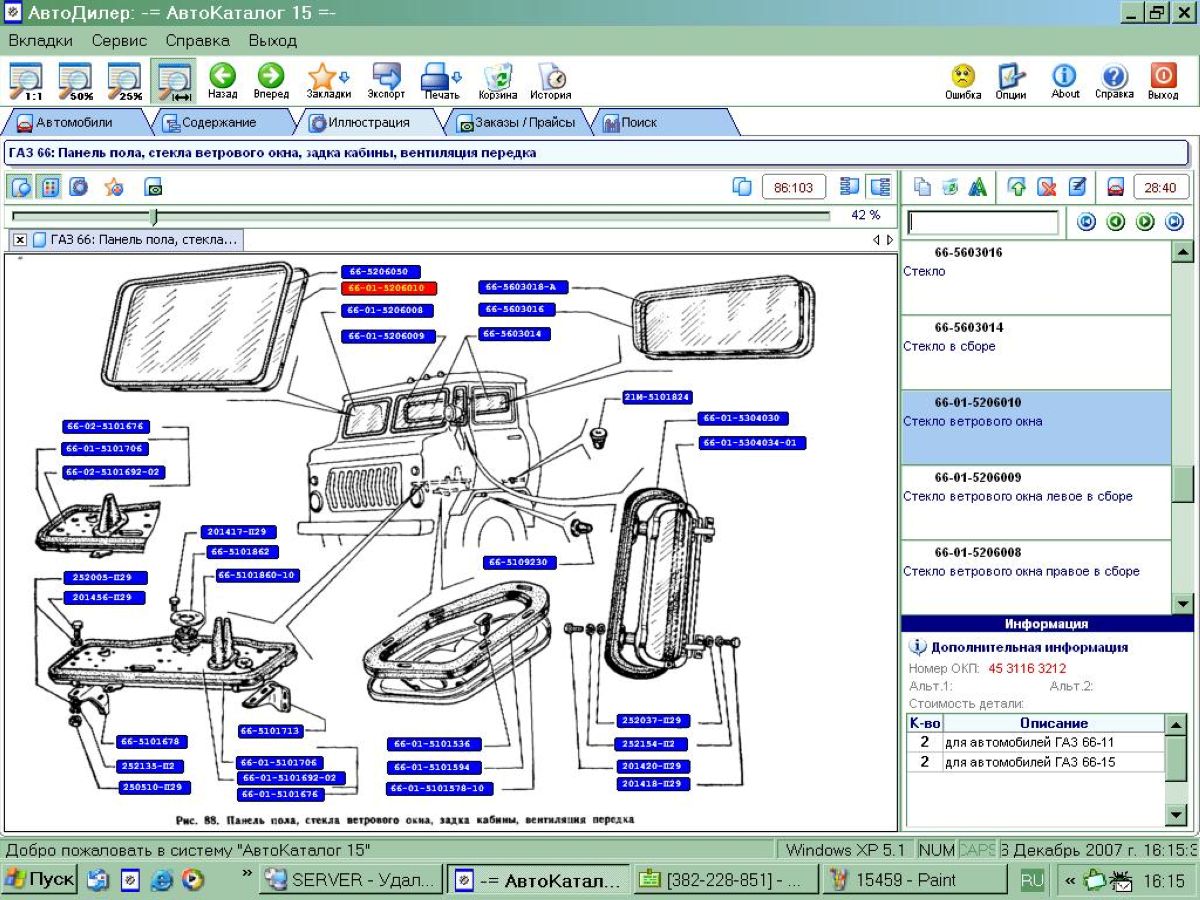Click label 21M-5101824 in illustration

coord(657,398)
